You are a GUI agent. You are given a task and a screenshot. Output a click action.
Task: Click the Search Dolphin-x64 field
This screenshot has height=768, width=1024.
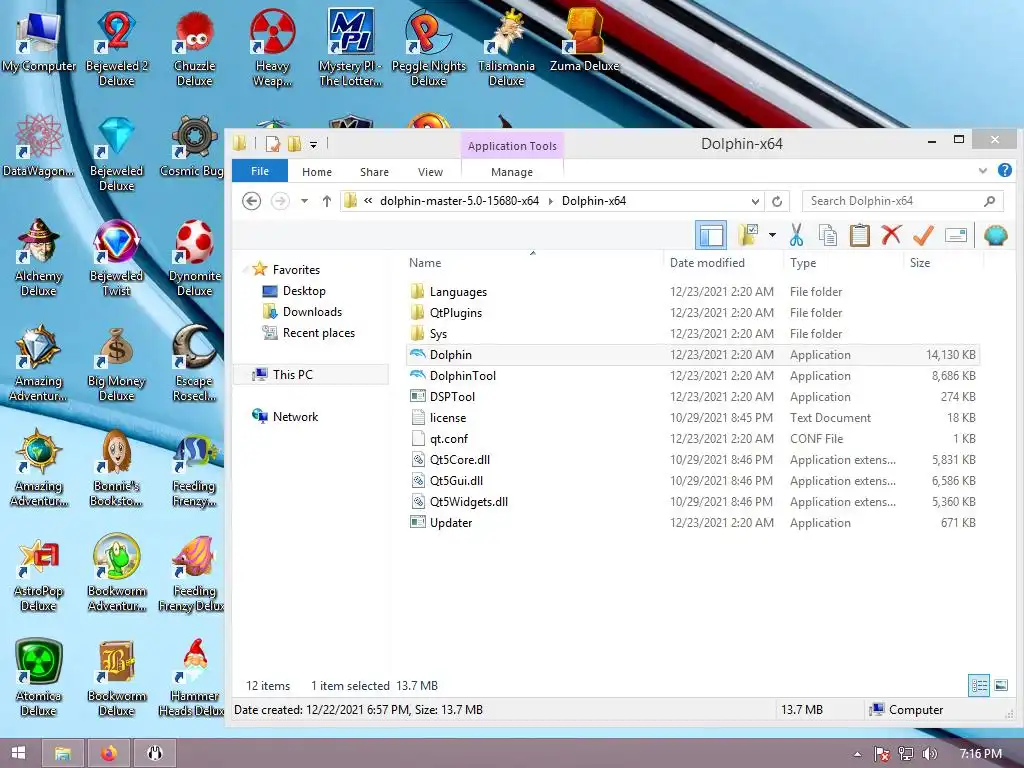[903, 201]
